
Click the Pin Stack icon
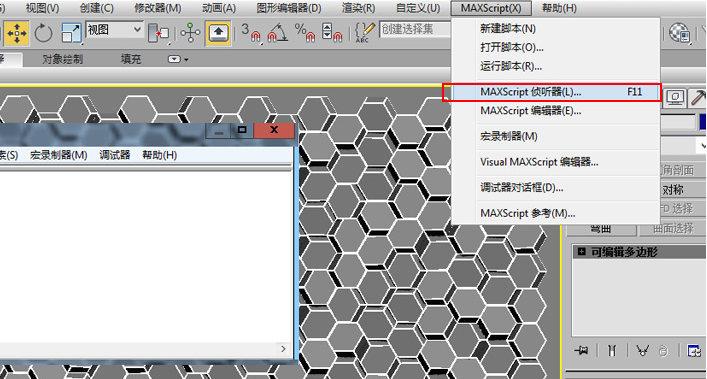(581, 350)
